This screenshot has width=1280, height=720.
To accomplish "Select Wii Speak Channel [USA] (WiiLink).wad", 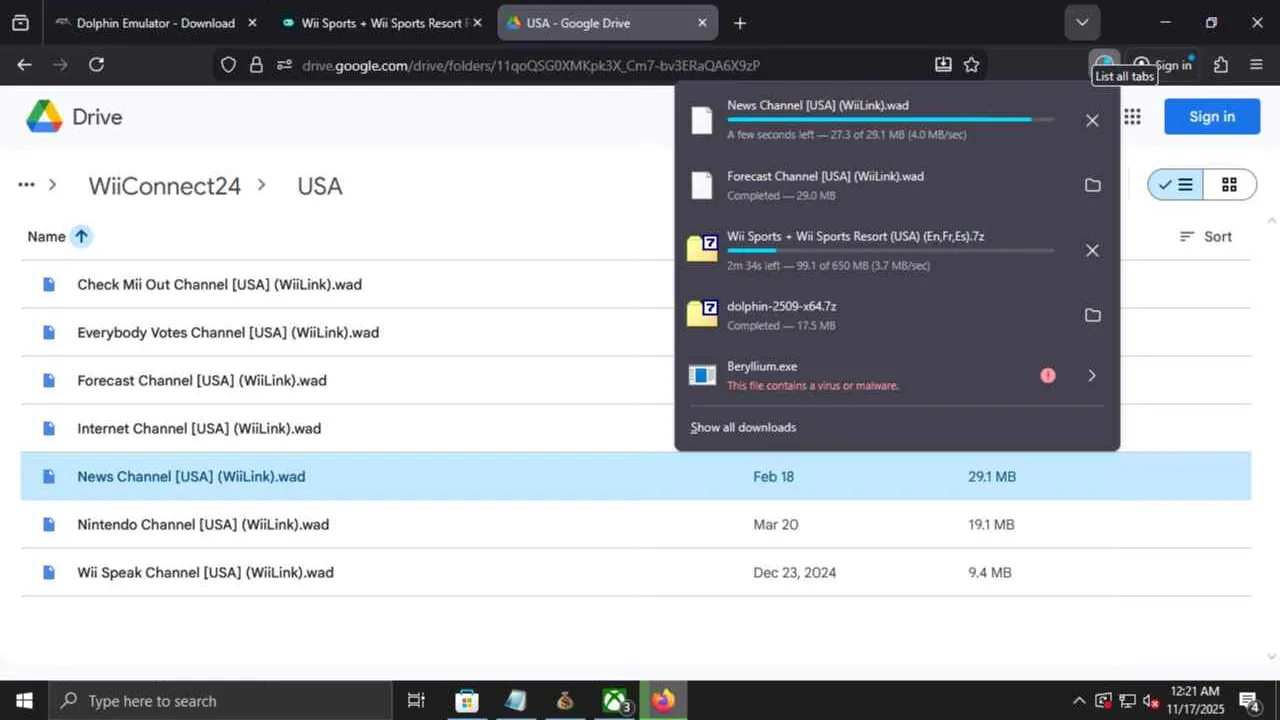I will (636, 572).
